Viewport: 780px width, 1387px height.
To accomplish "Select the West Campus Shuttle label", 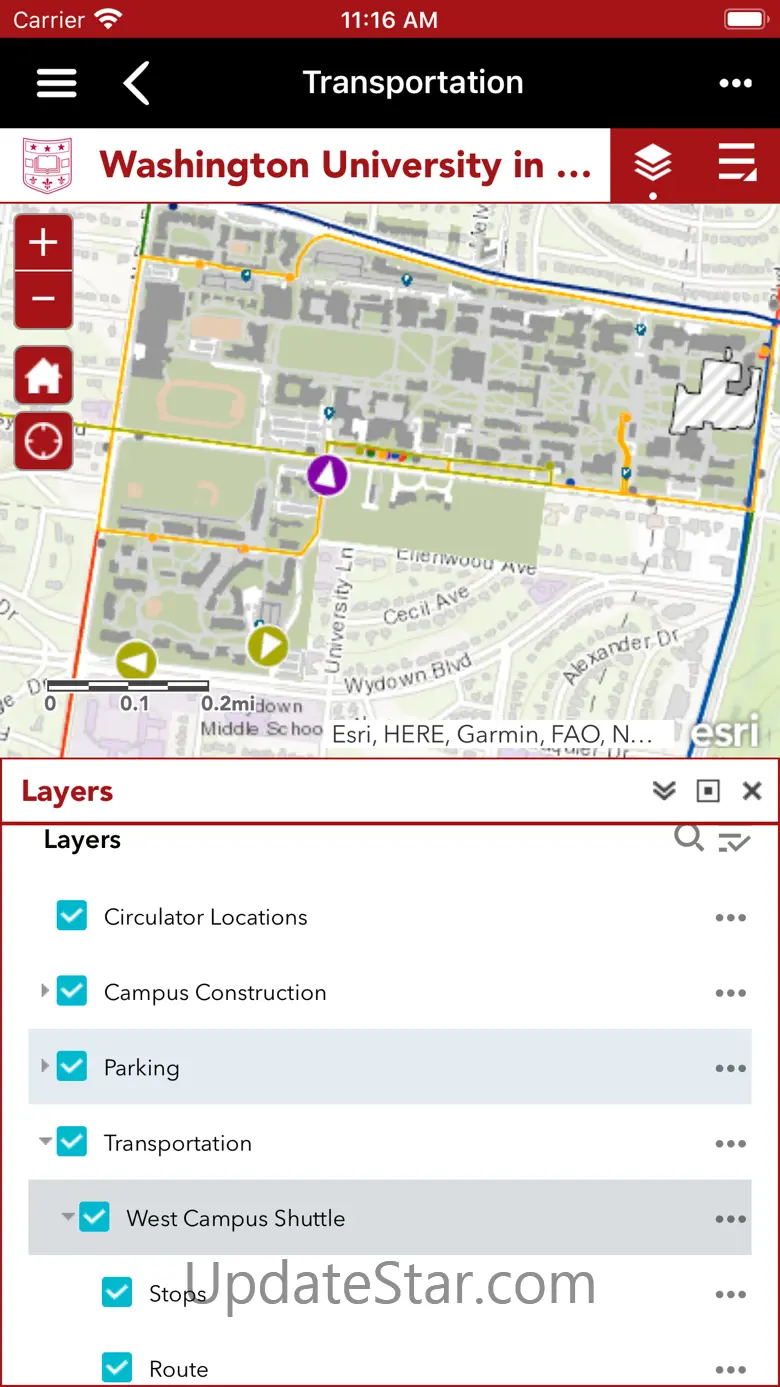I will pyautogui.click(x=236, y=1218).
